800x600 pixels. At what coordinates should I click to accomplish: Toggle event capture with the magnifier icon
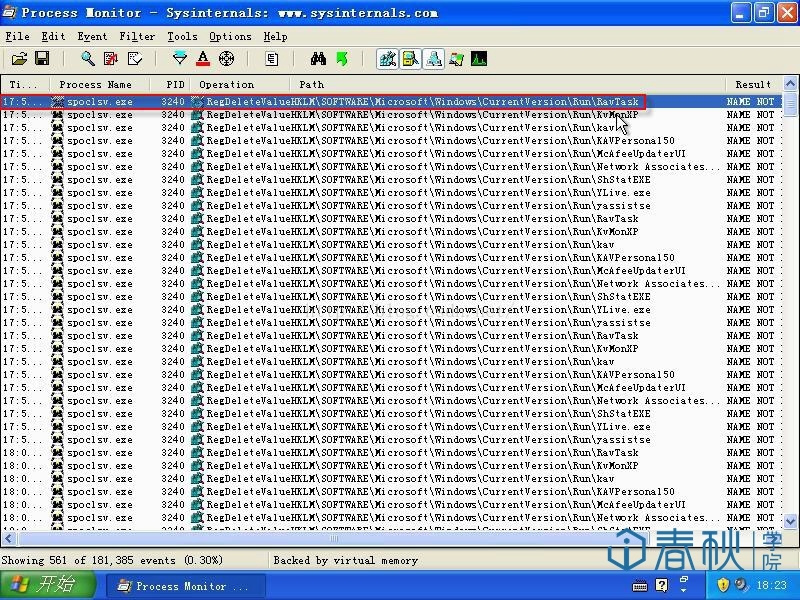pyautogui.click(x=88, y=59)
